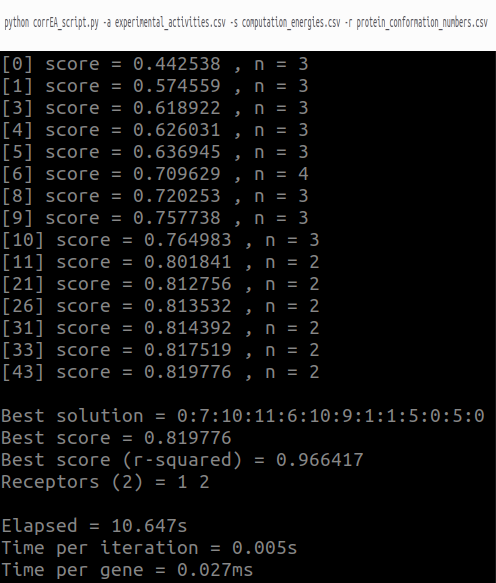This screenshot has height=583, width=496.
Task: Click the iteration [0] score line
Action: click(155, 64)
